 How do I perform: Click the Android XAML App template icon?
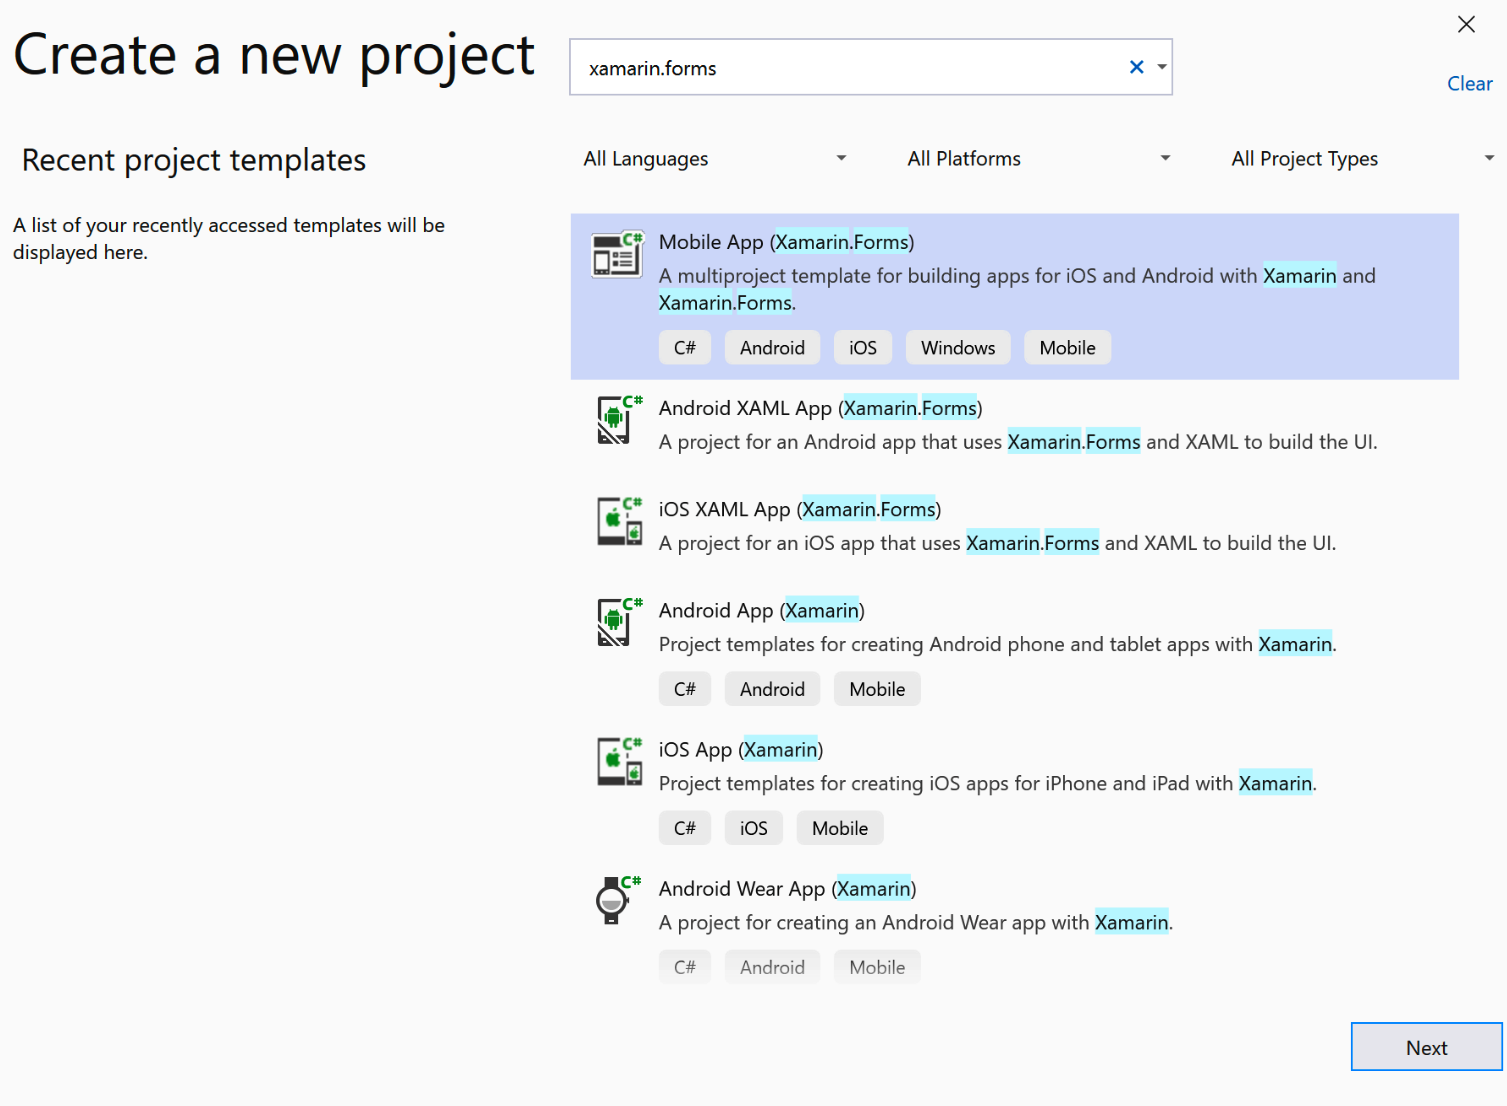point(617,420)
